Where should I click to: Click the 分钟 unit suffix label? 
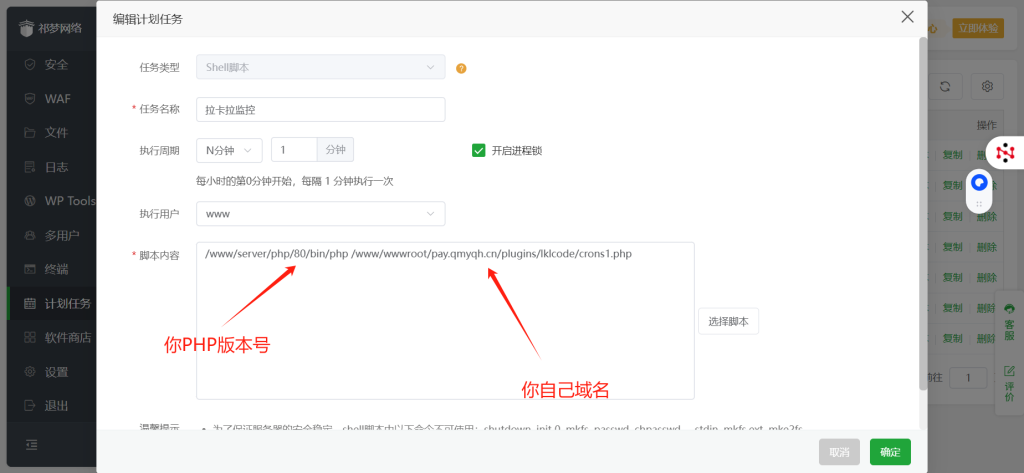(335, 150)
